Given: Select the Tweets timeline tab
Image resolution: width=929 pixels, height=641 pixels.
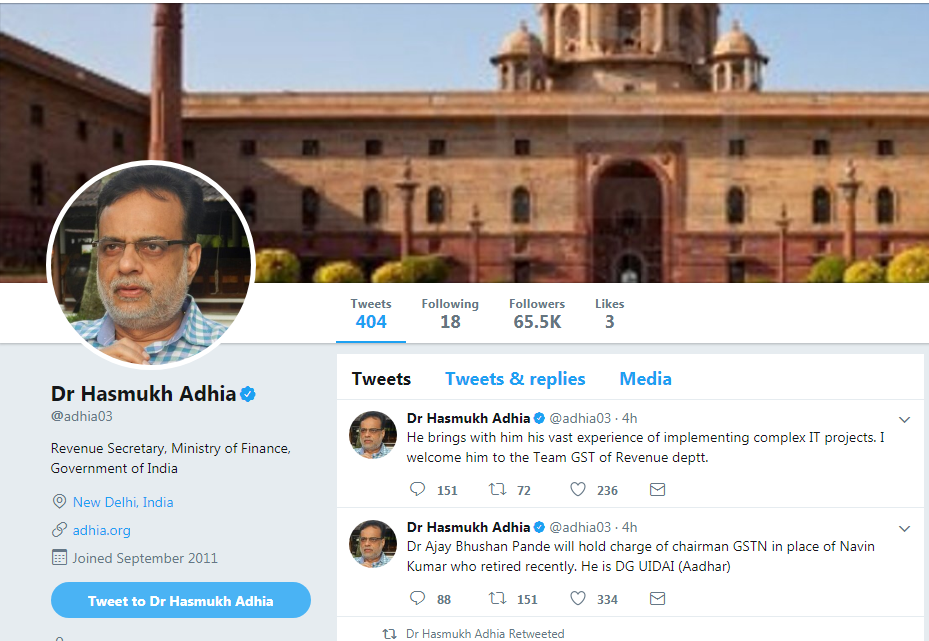Looking at the screenshot, I should click(x=381, y=379).
